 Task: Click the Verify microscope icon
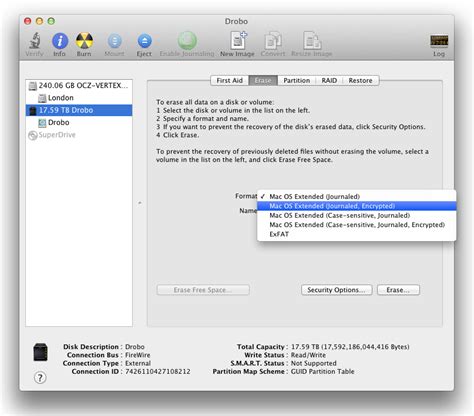pos(35,41)
